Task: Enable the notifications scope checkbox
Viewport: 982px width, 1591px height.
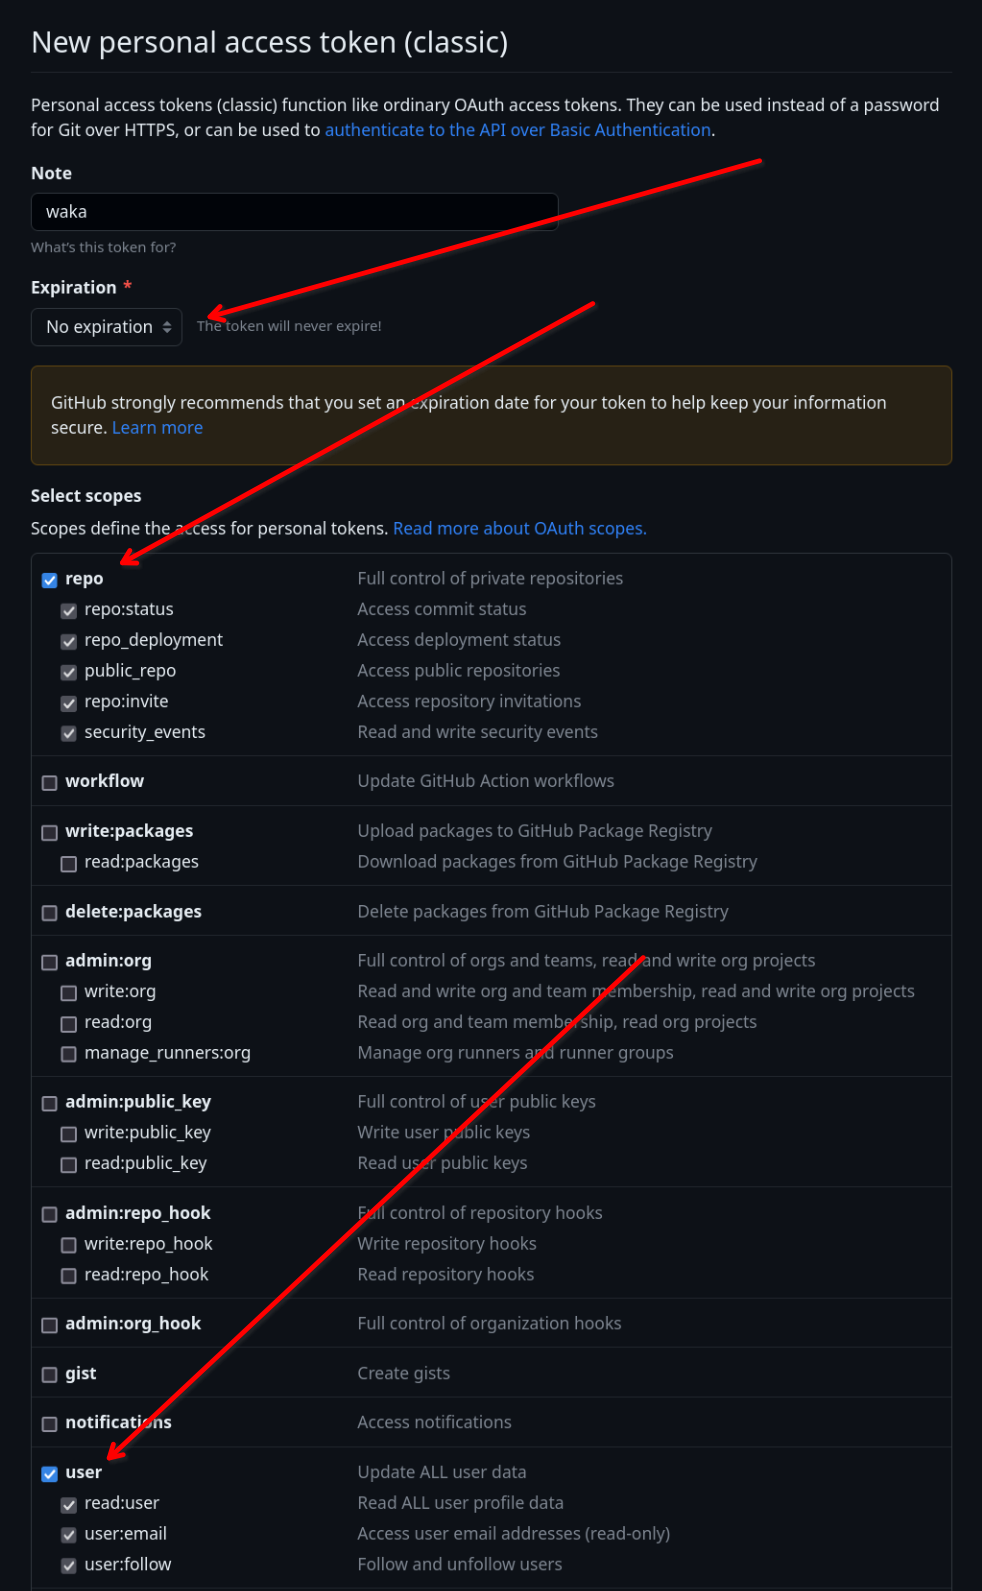Action: click(x=50, y=1424)
